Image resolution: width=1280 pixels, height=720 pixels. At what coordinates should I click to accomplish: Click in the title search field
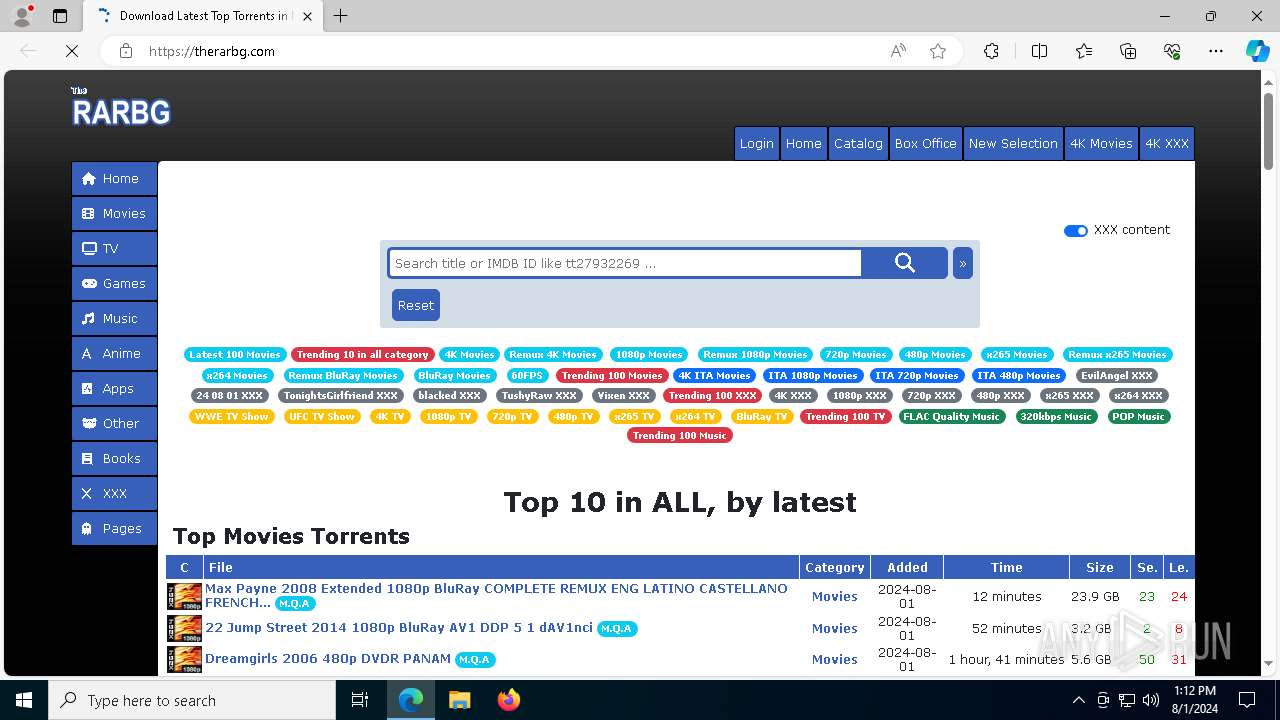625,263
